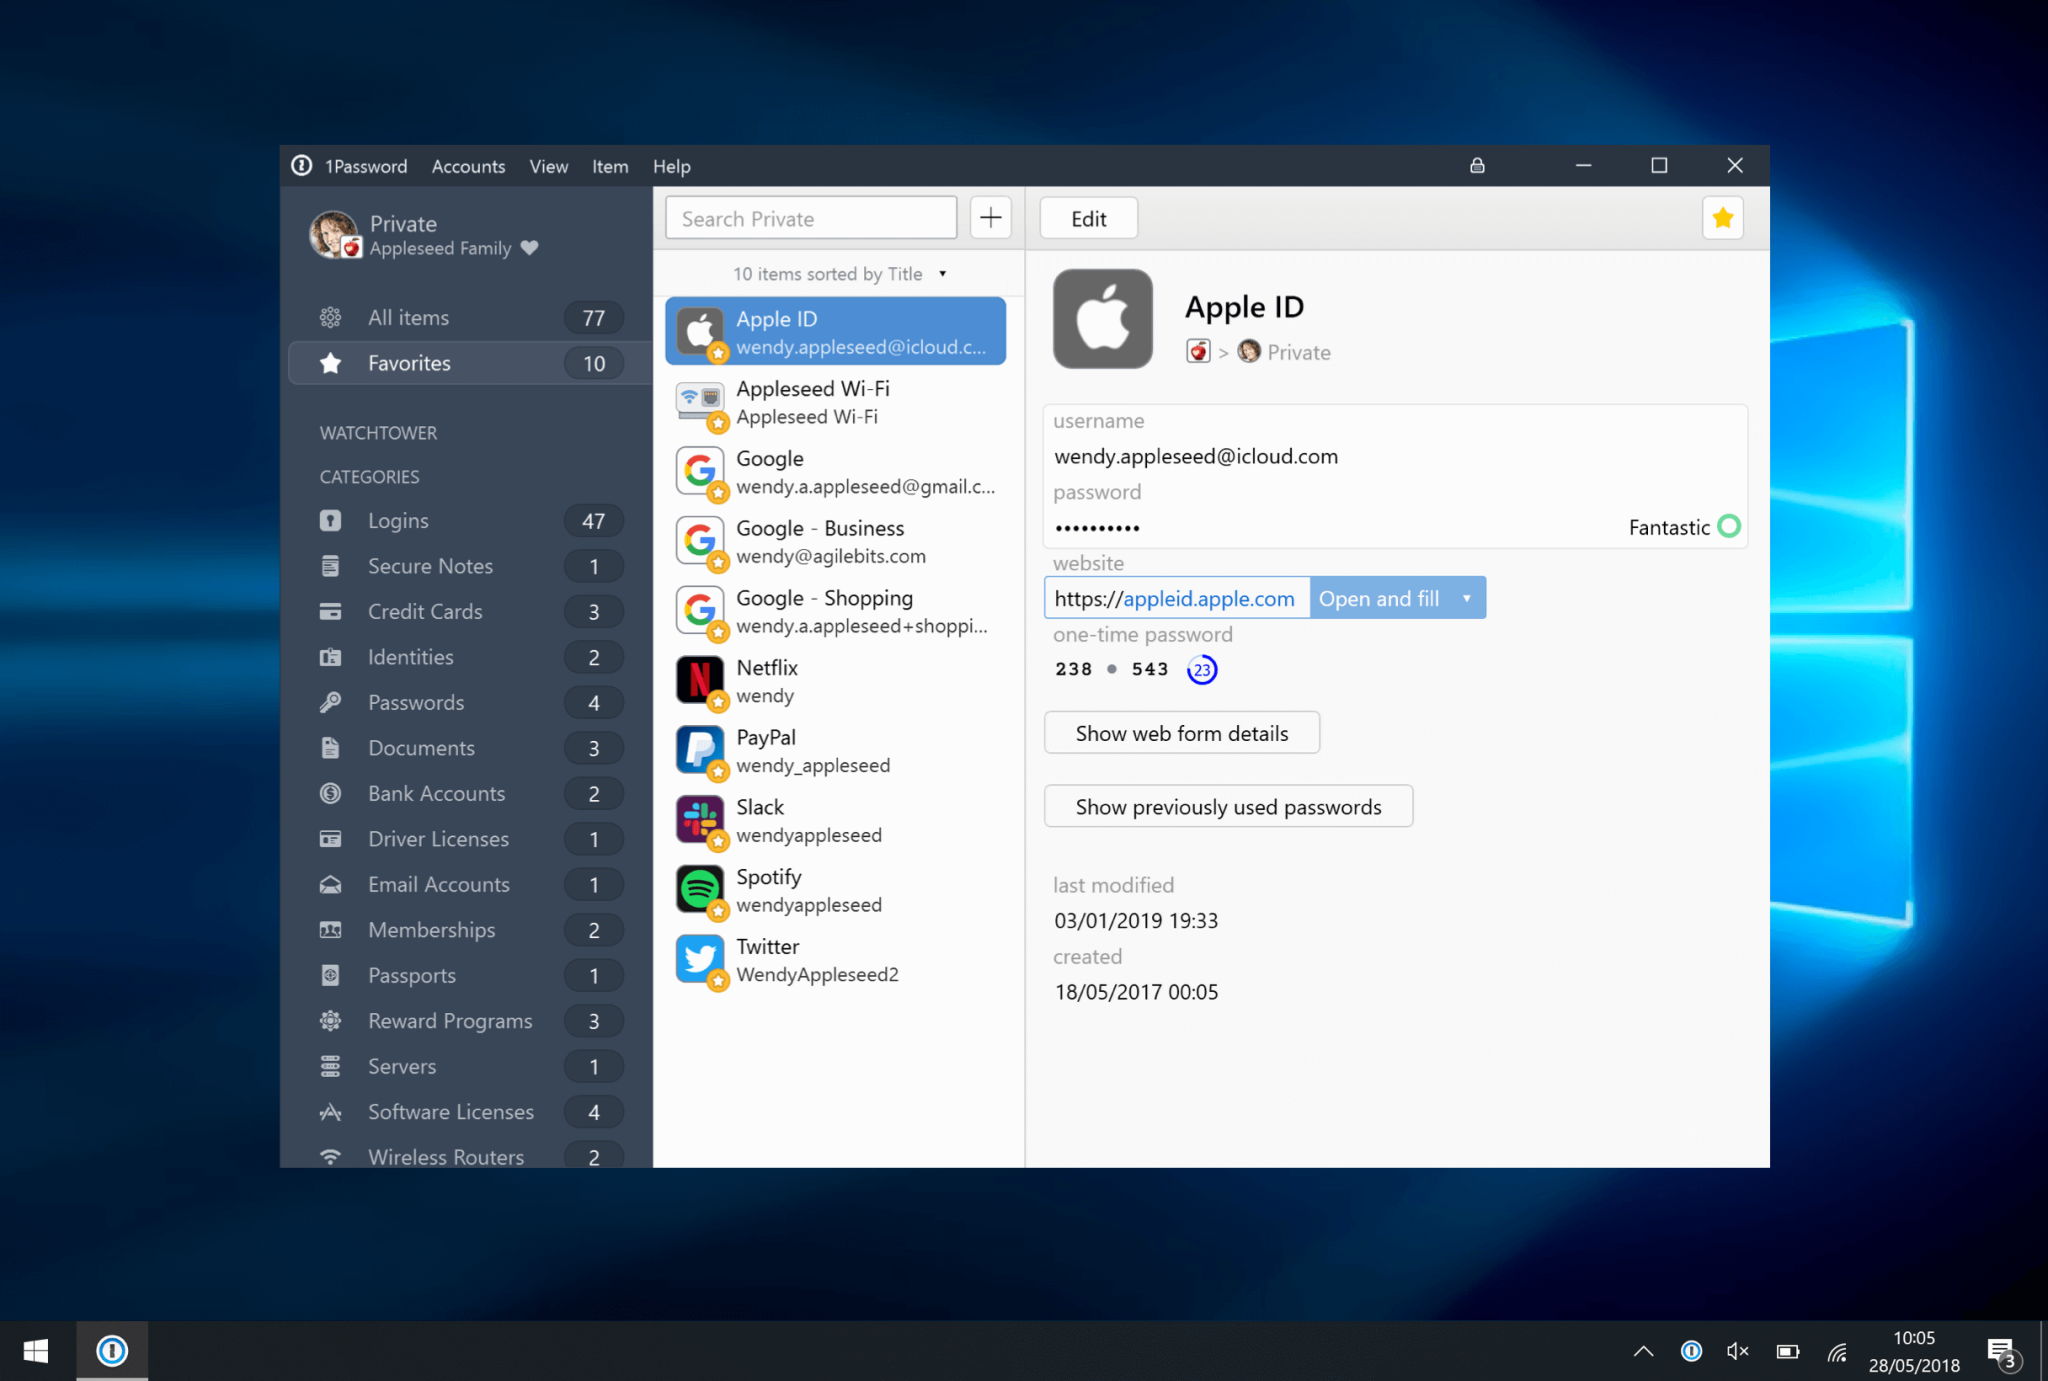Open the Credit Cards category icon
Image resolution: width=2048 pixels, height=1381 pixels.
coord(330,611)
